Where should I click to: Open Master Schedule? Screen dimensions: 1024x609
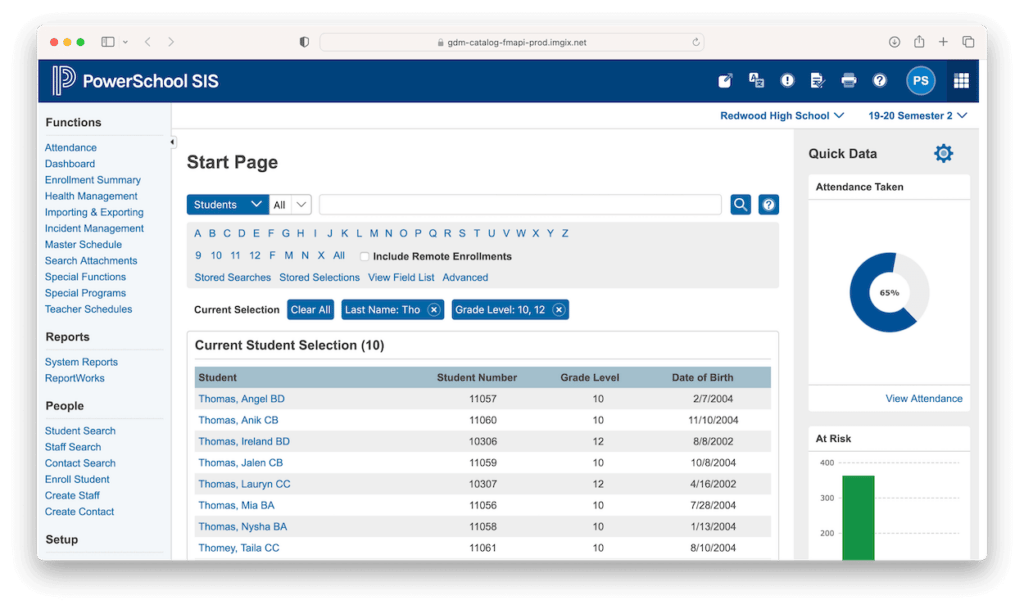pos(83,244)
